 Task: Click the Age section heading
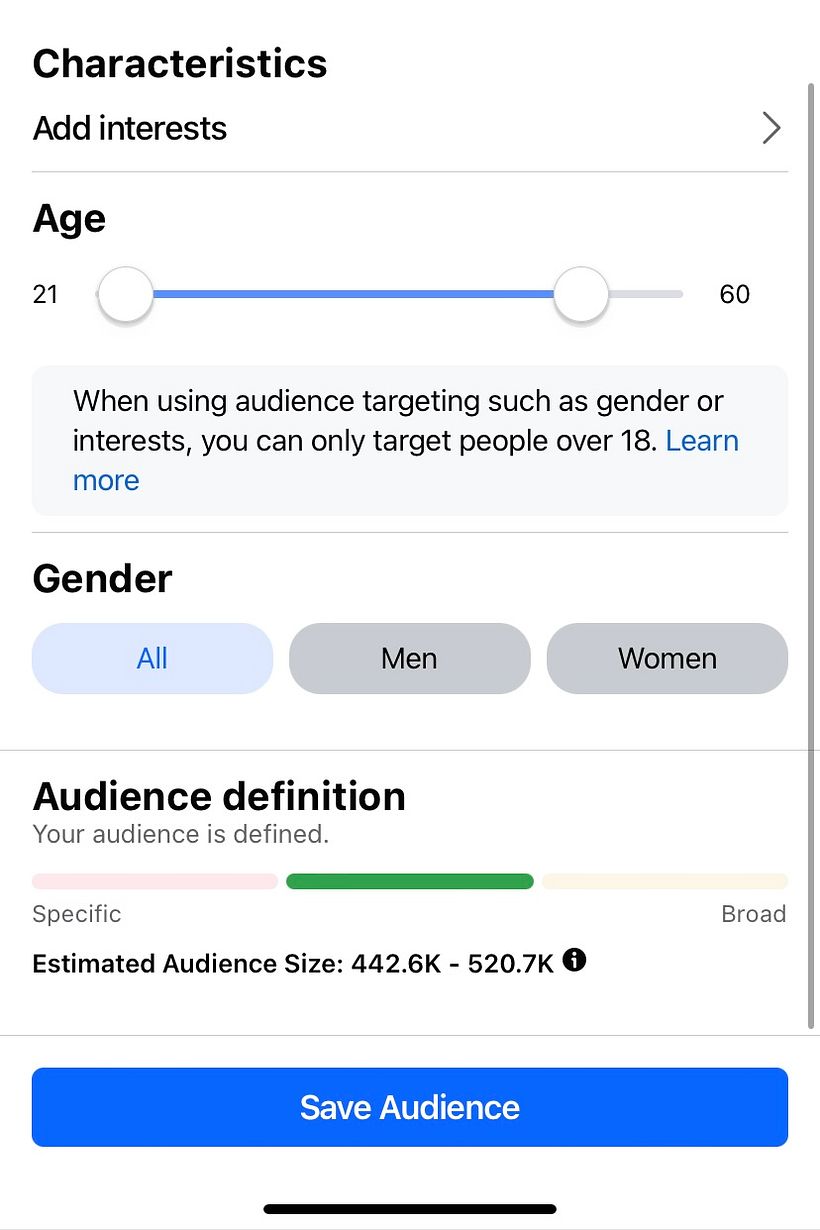69,219
